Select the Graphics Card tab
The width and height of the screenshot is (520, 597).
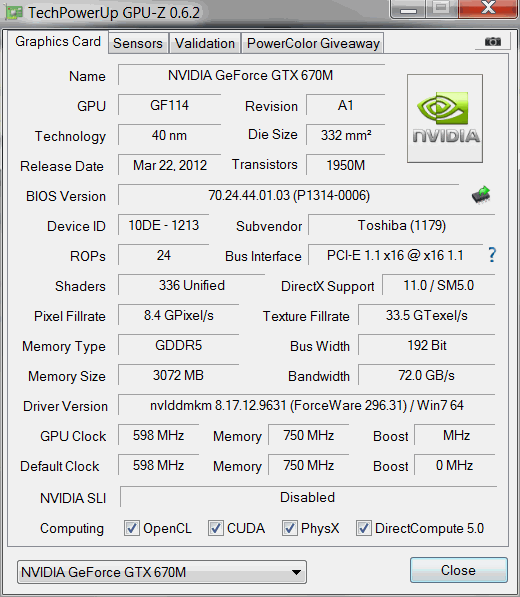58,42
